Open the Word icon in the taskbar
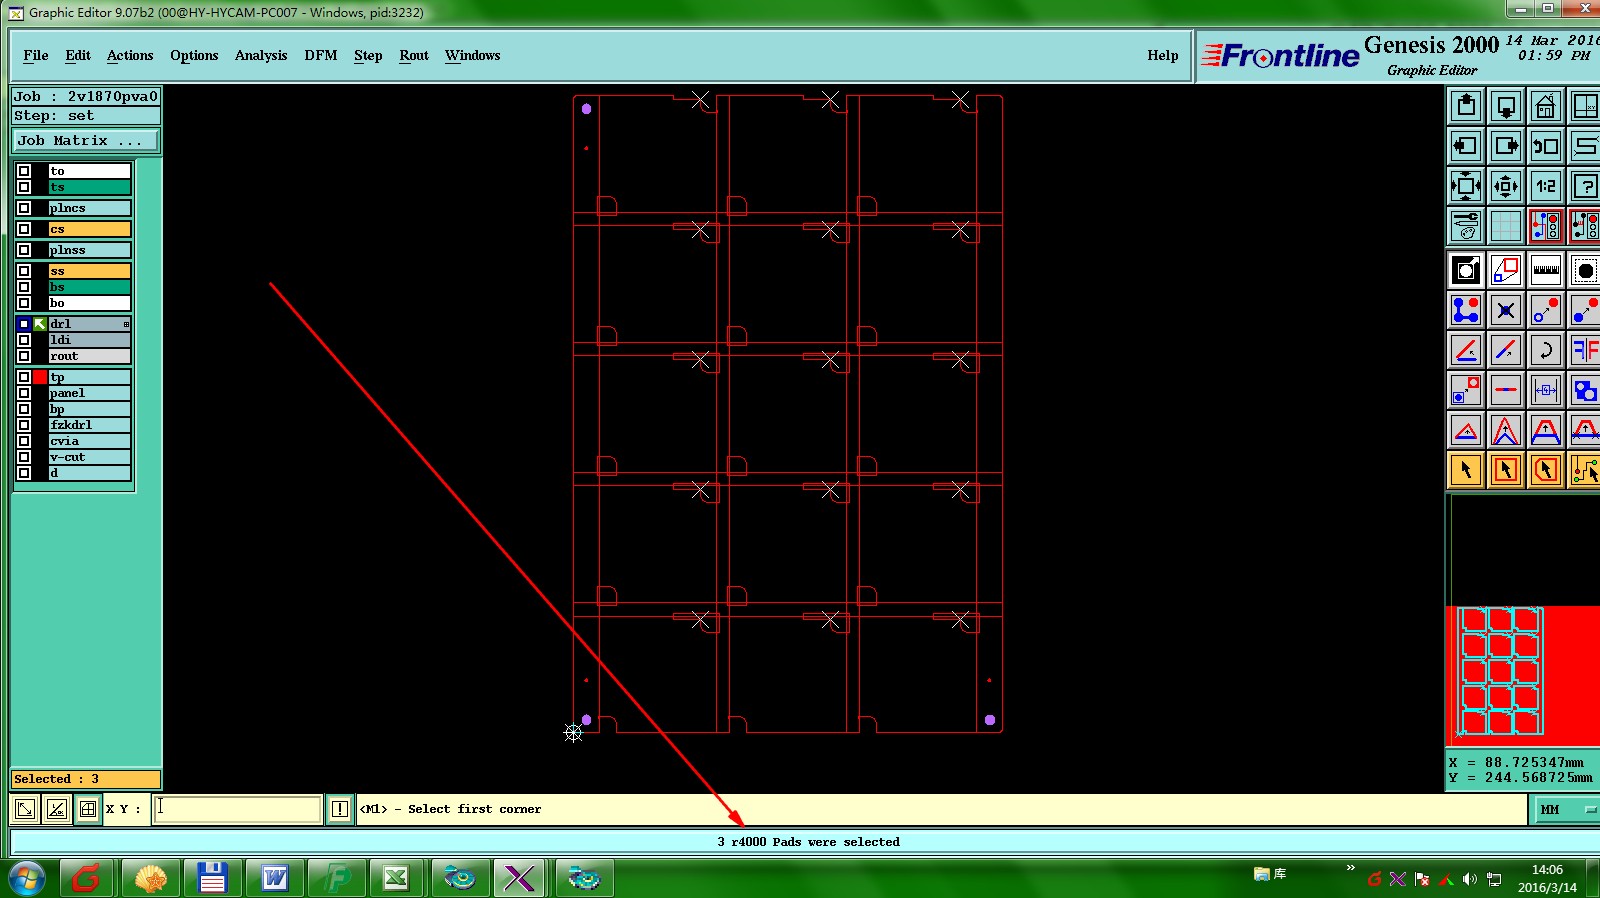Viewport: 1600px width, 898px height. point(274,878)
